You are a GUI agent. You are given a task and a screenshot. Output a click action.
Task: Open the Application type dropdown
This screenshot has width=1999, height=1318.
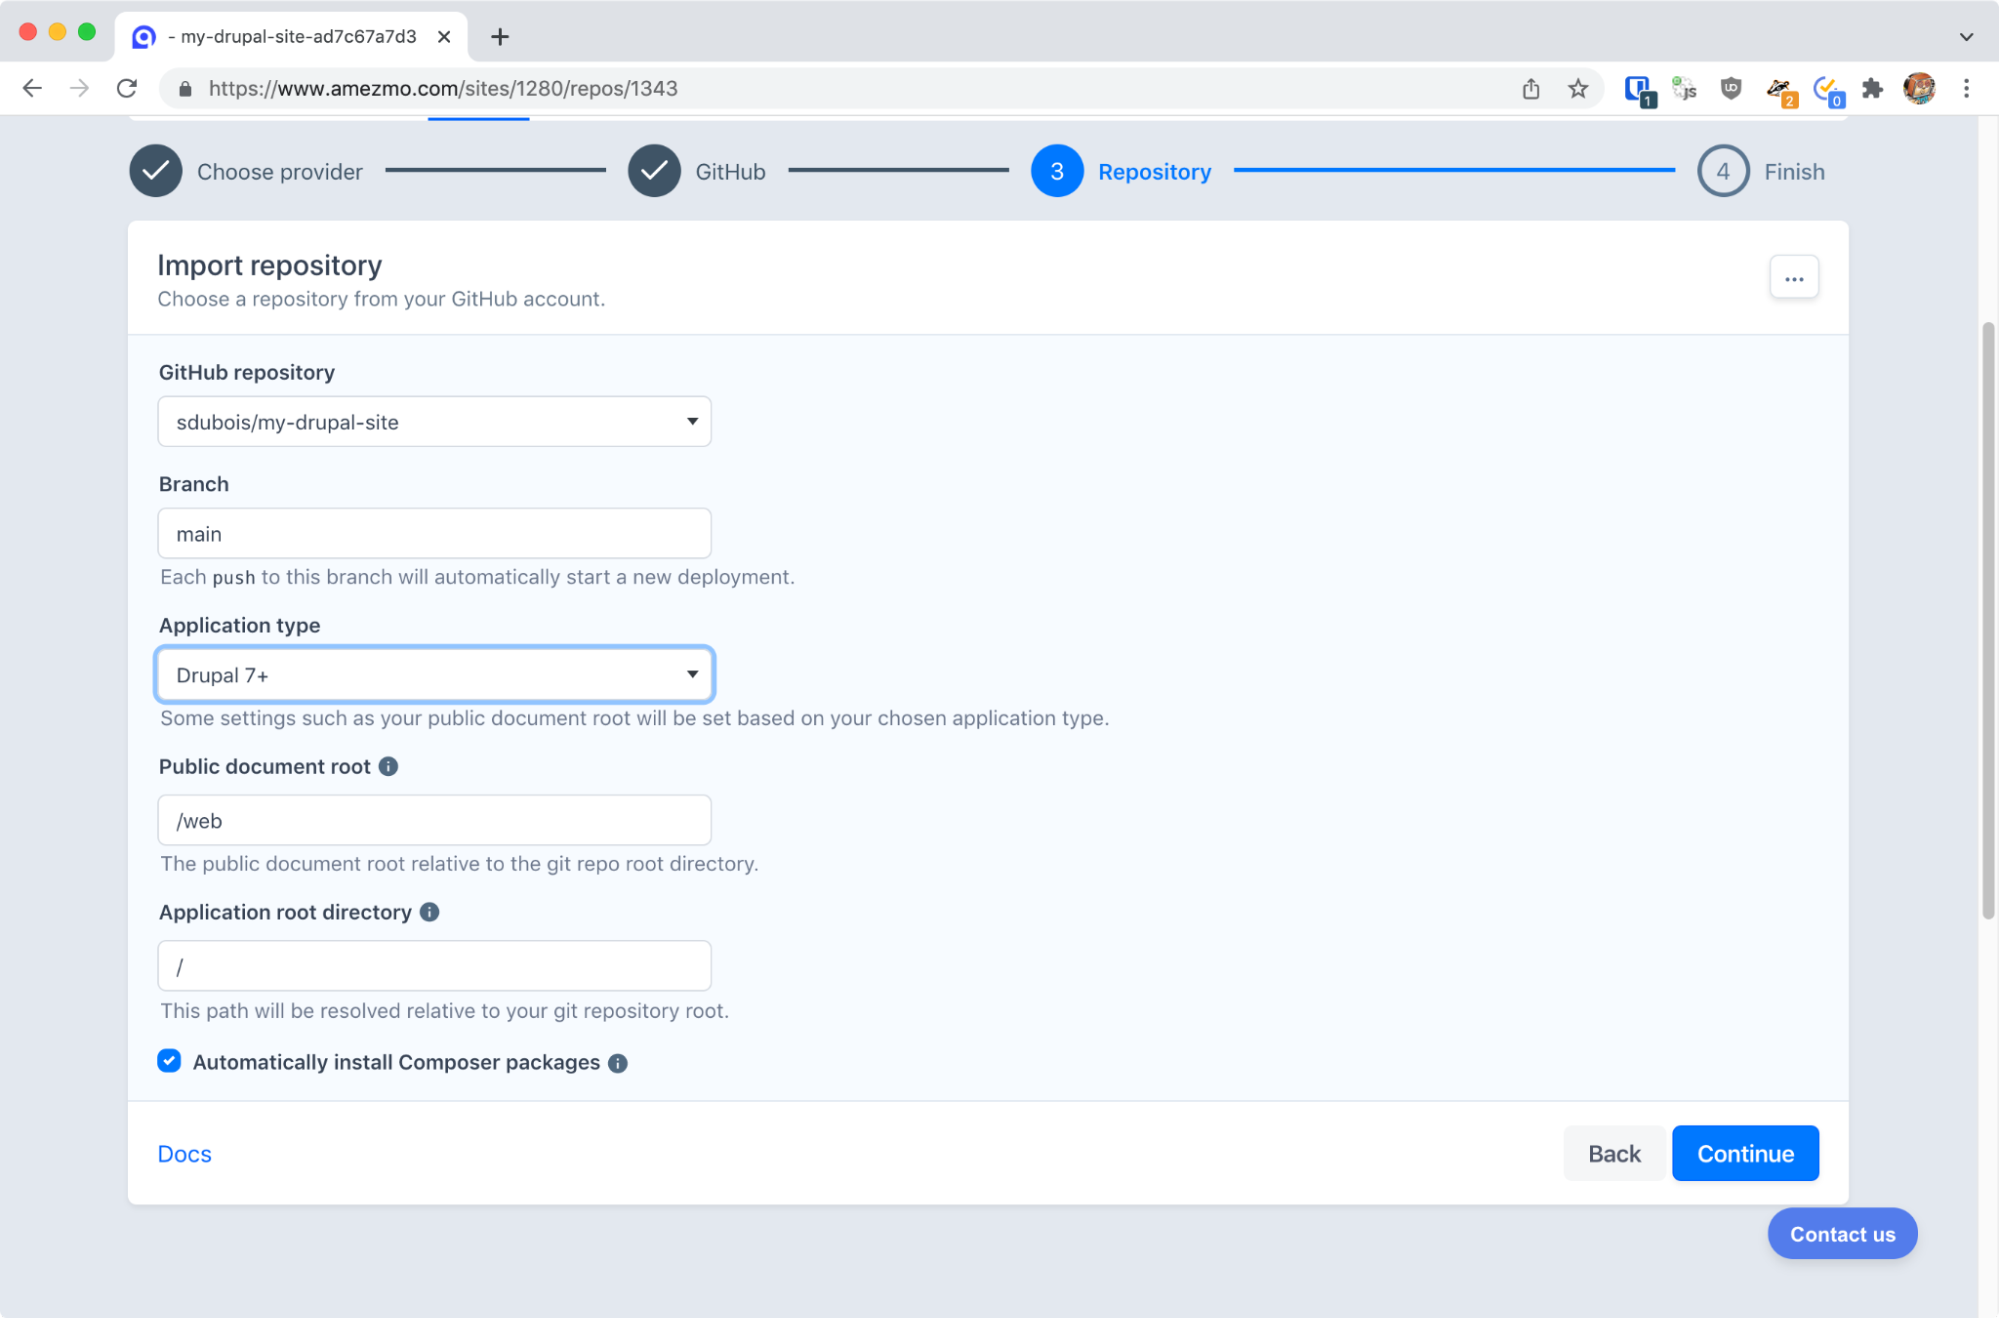click(x=434, y=675)
